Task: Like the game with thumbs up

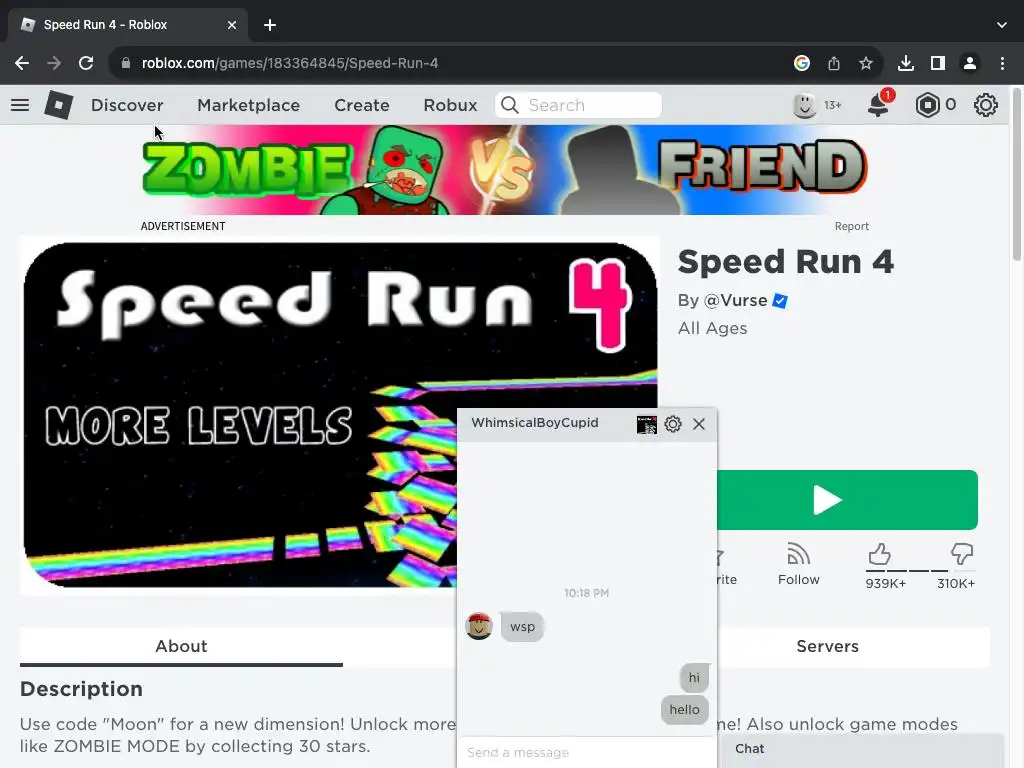Action: 880,554
